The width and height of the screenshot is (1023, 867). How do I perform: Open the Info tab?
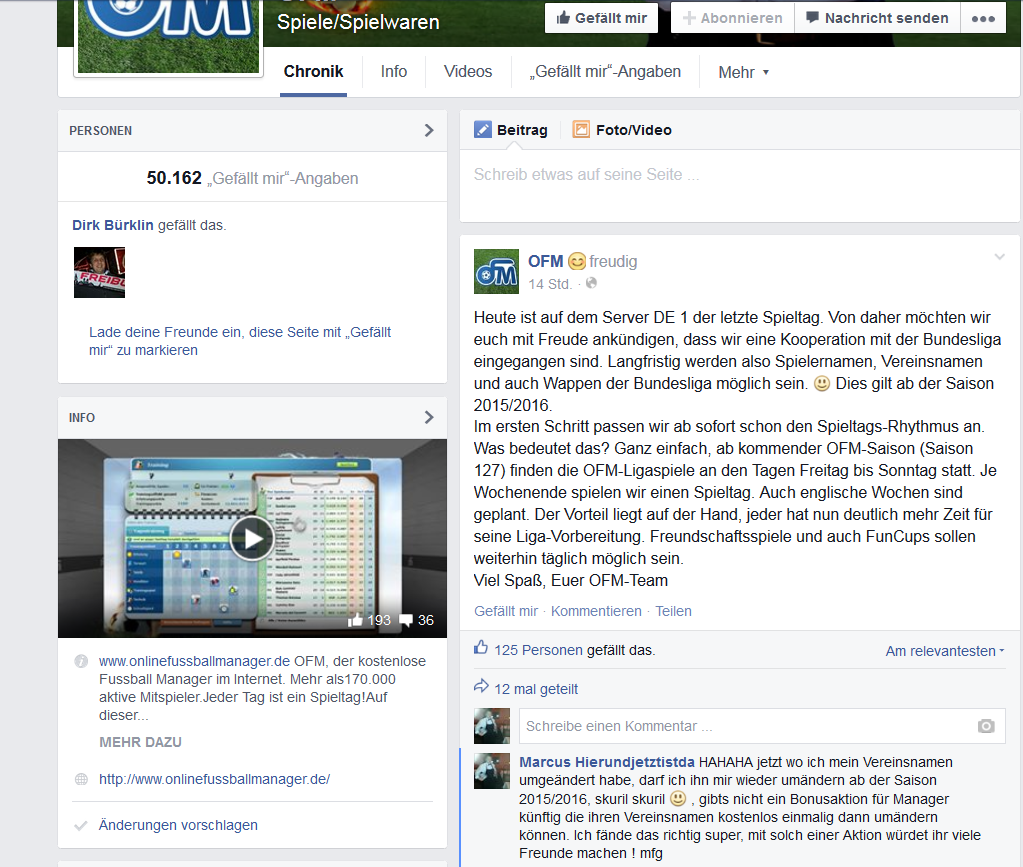click(394, 72)
